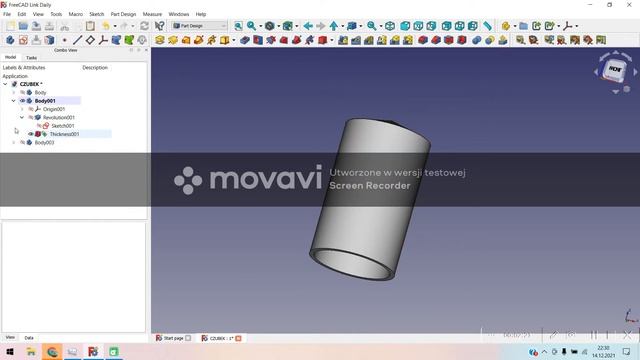Close the CZUBEK document tab
This screenshot has width=640, height=360.
238,338
